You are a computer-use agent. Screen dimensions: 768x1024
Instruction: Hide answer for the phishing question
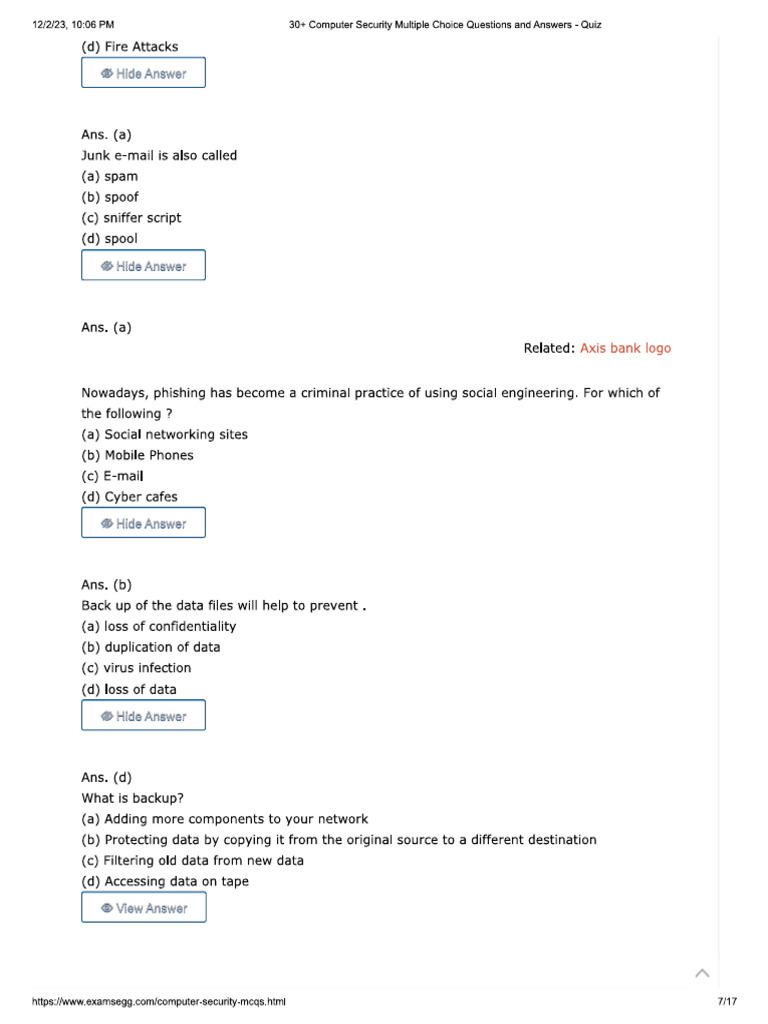click(143, 524)
